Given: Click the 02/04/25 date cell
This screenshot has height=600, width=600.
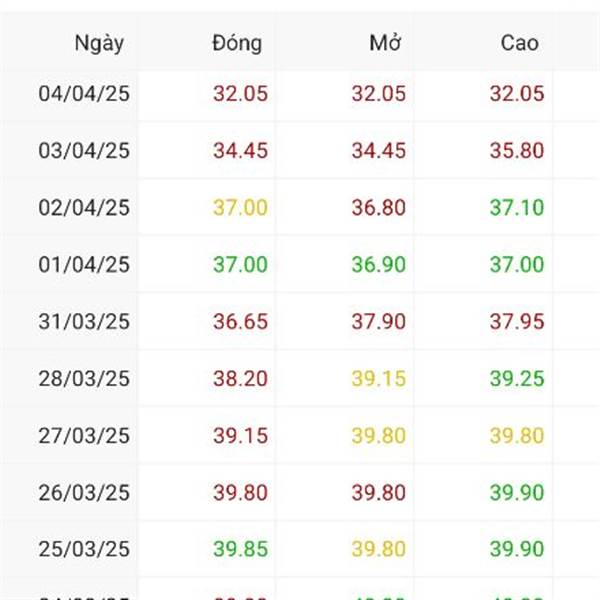Looking at the screenshot, I should (84, 208).
